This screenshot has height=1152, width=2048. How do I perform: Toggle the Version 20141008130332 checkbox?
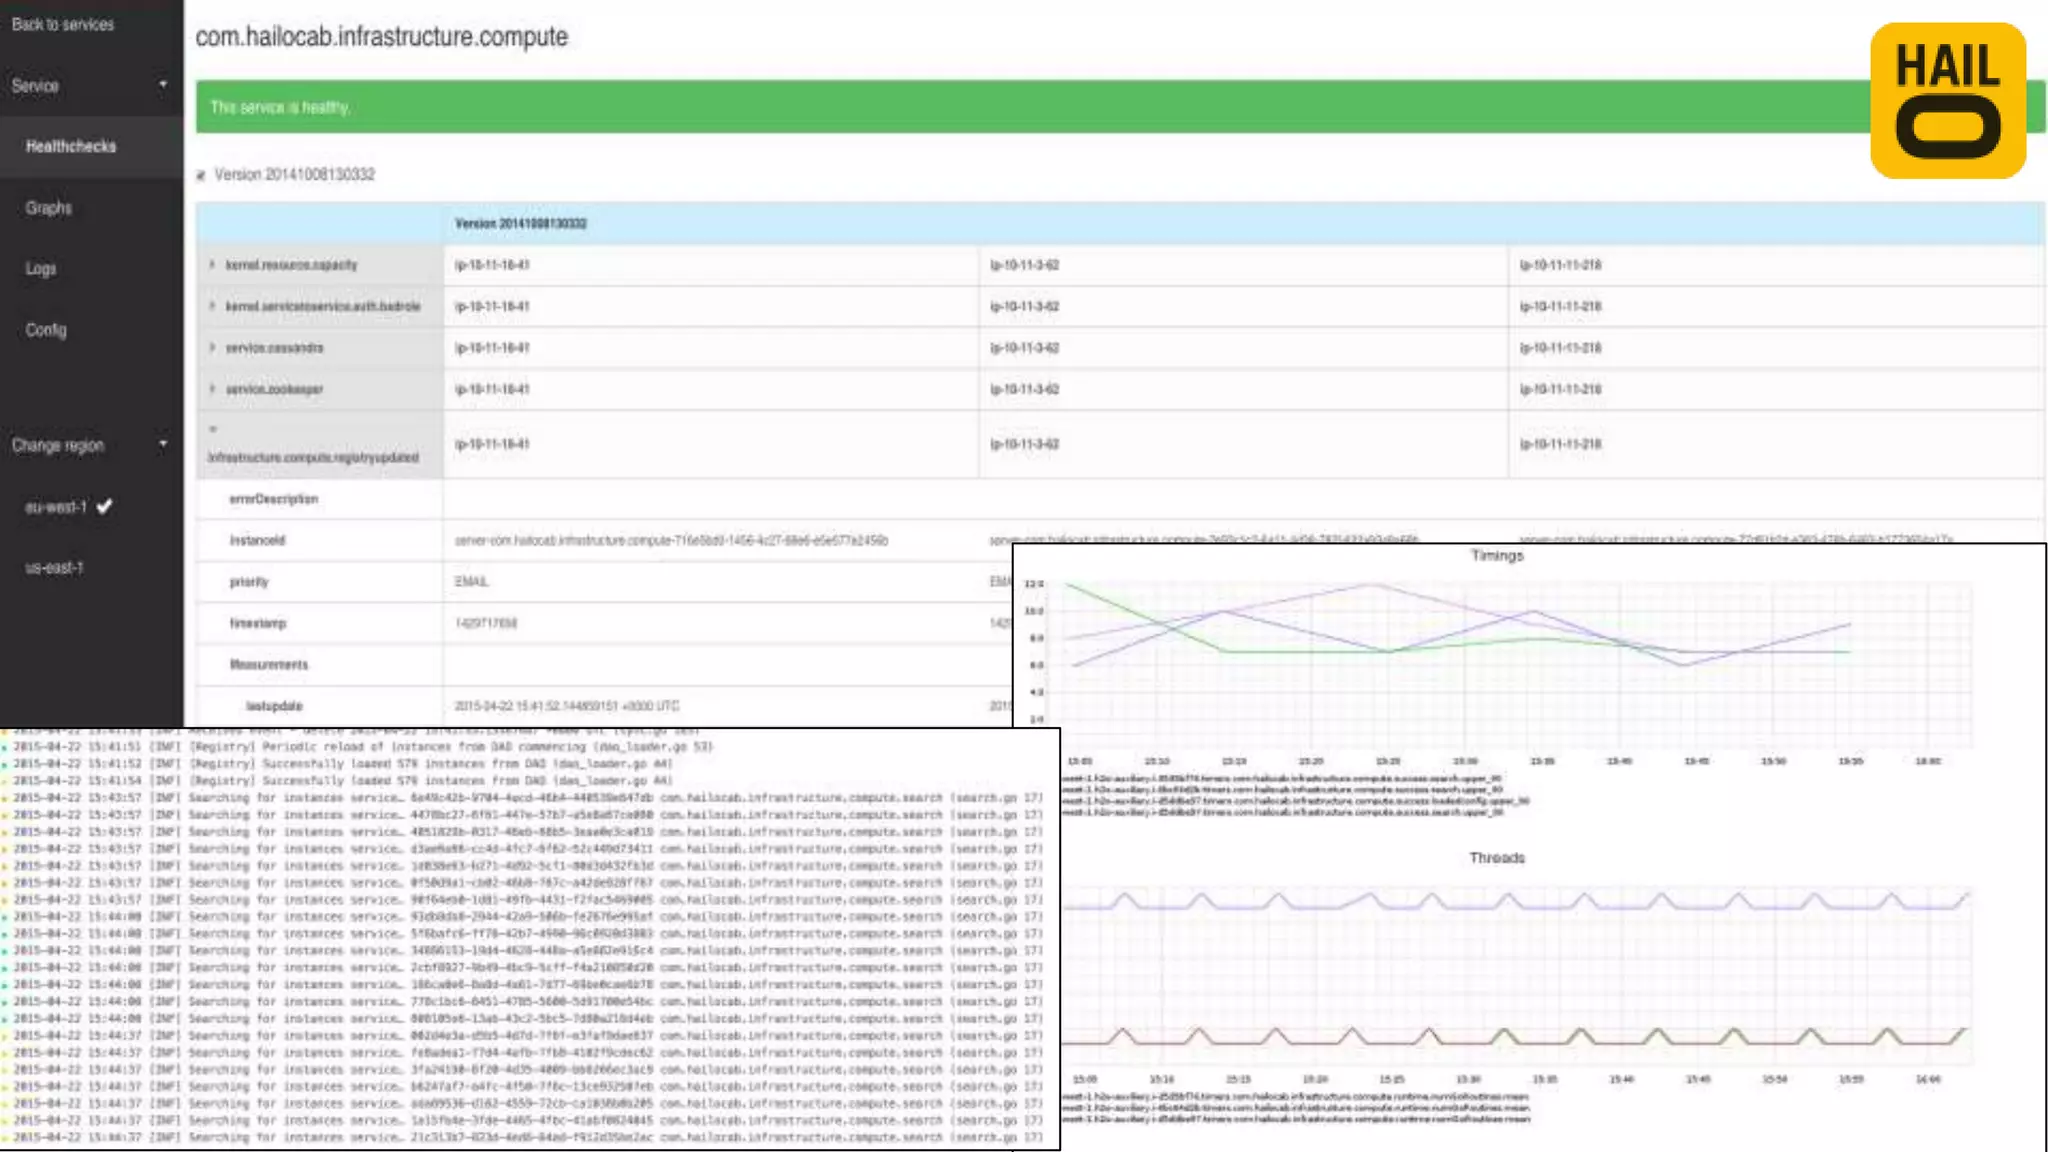[x=201, y=176]
